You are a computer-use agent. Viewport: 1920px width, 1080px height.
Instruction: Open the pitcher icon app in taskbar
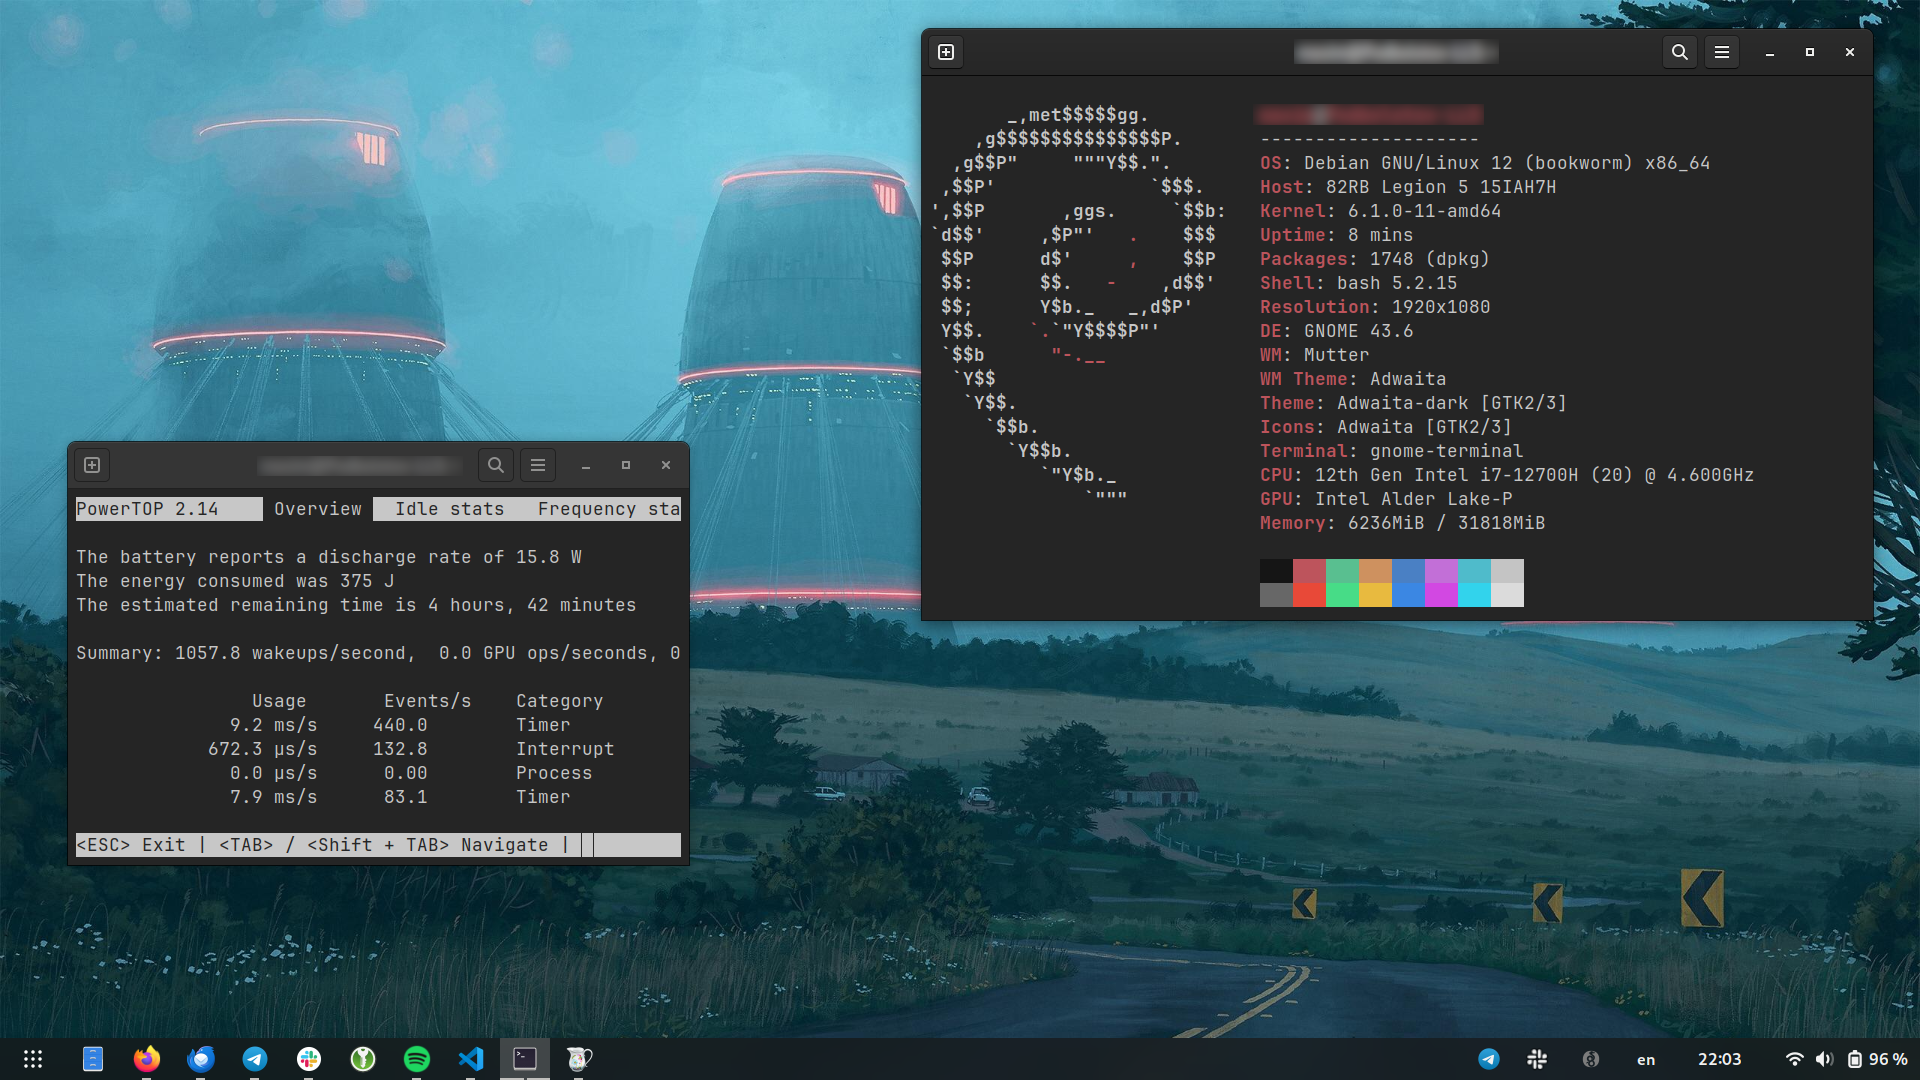[x=579, y=1059]
